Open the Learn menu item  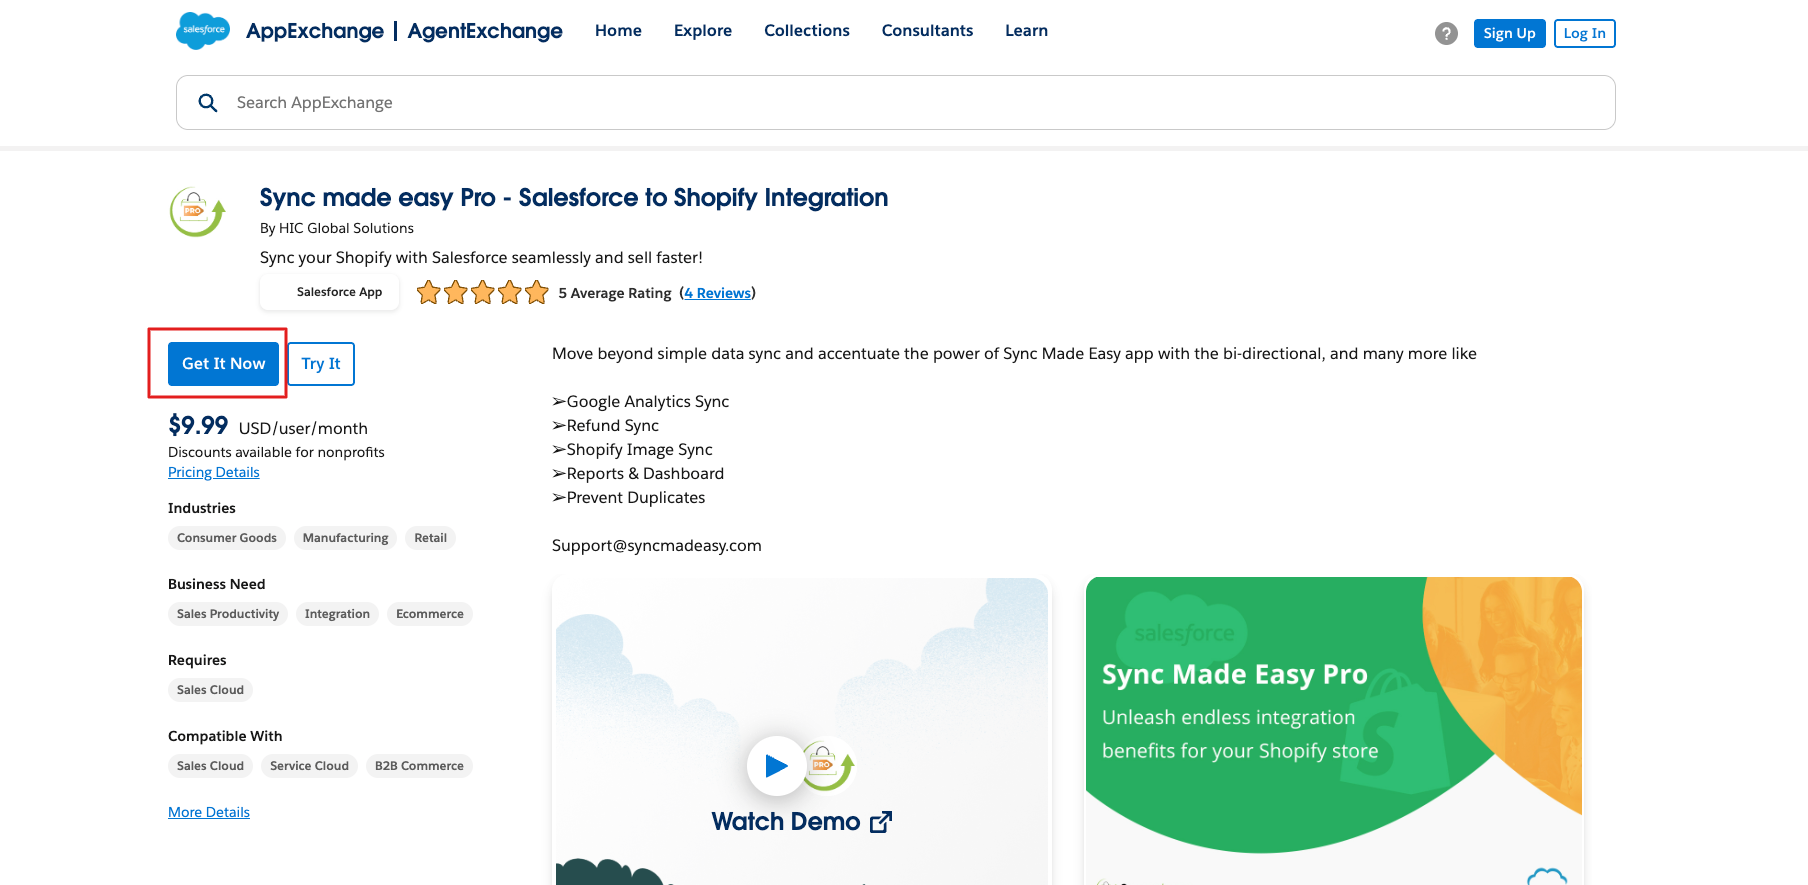[1026, 31]
